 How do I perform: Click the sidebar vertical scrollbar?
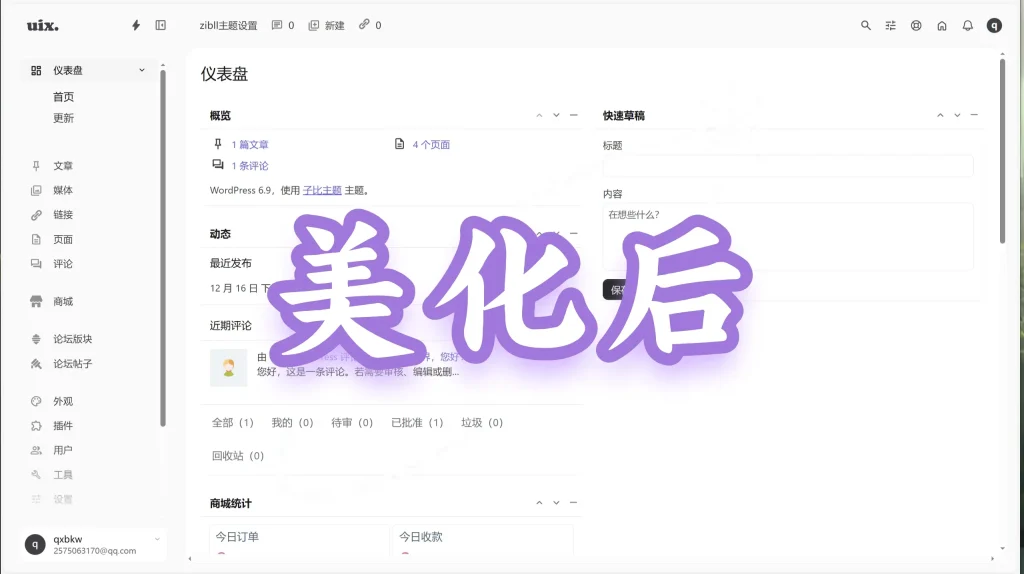(x=163, y=248)
